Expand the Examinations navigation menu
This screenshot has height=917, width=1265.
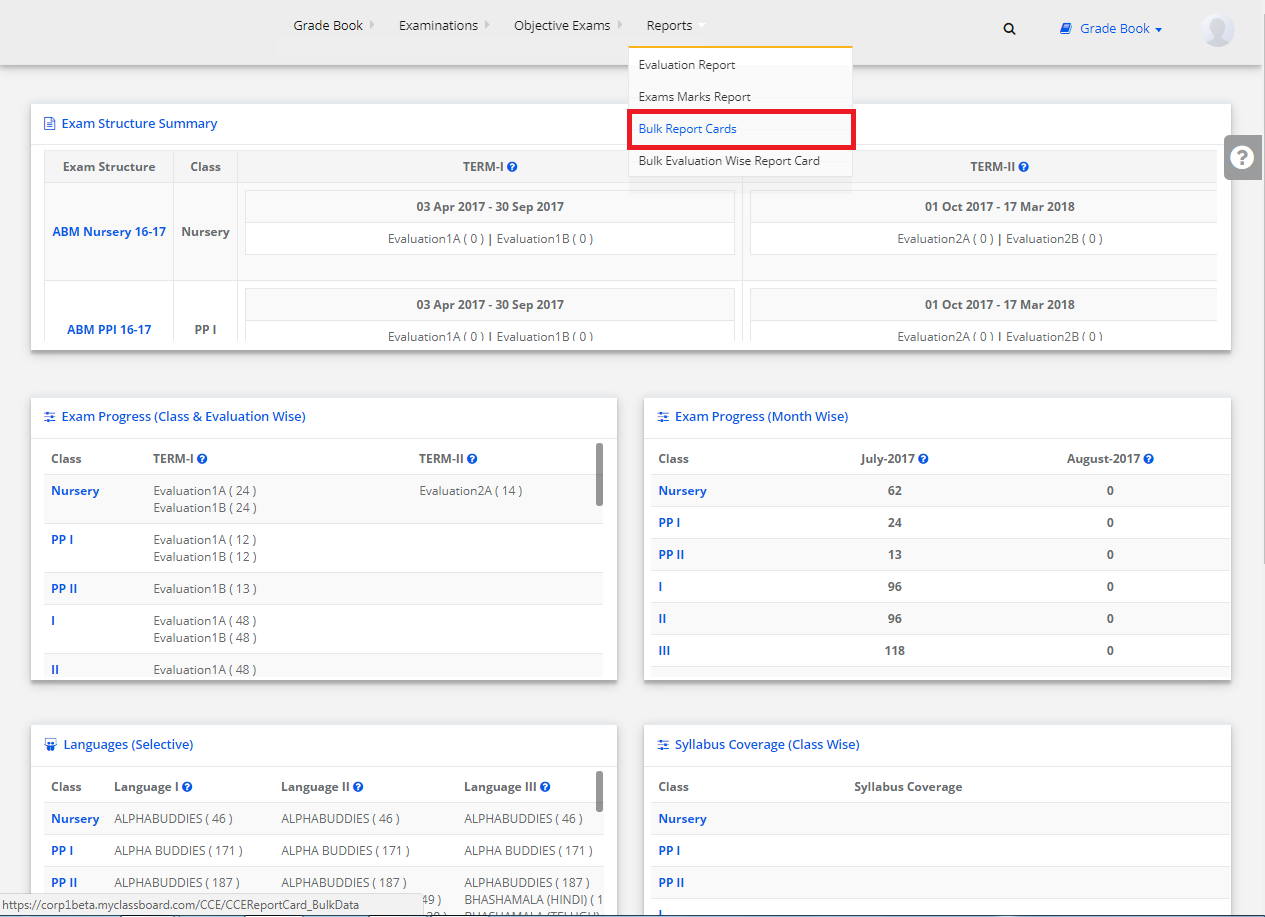point(444,26)
